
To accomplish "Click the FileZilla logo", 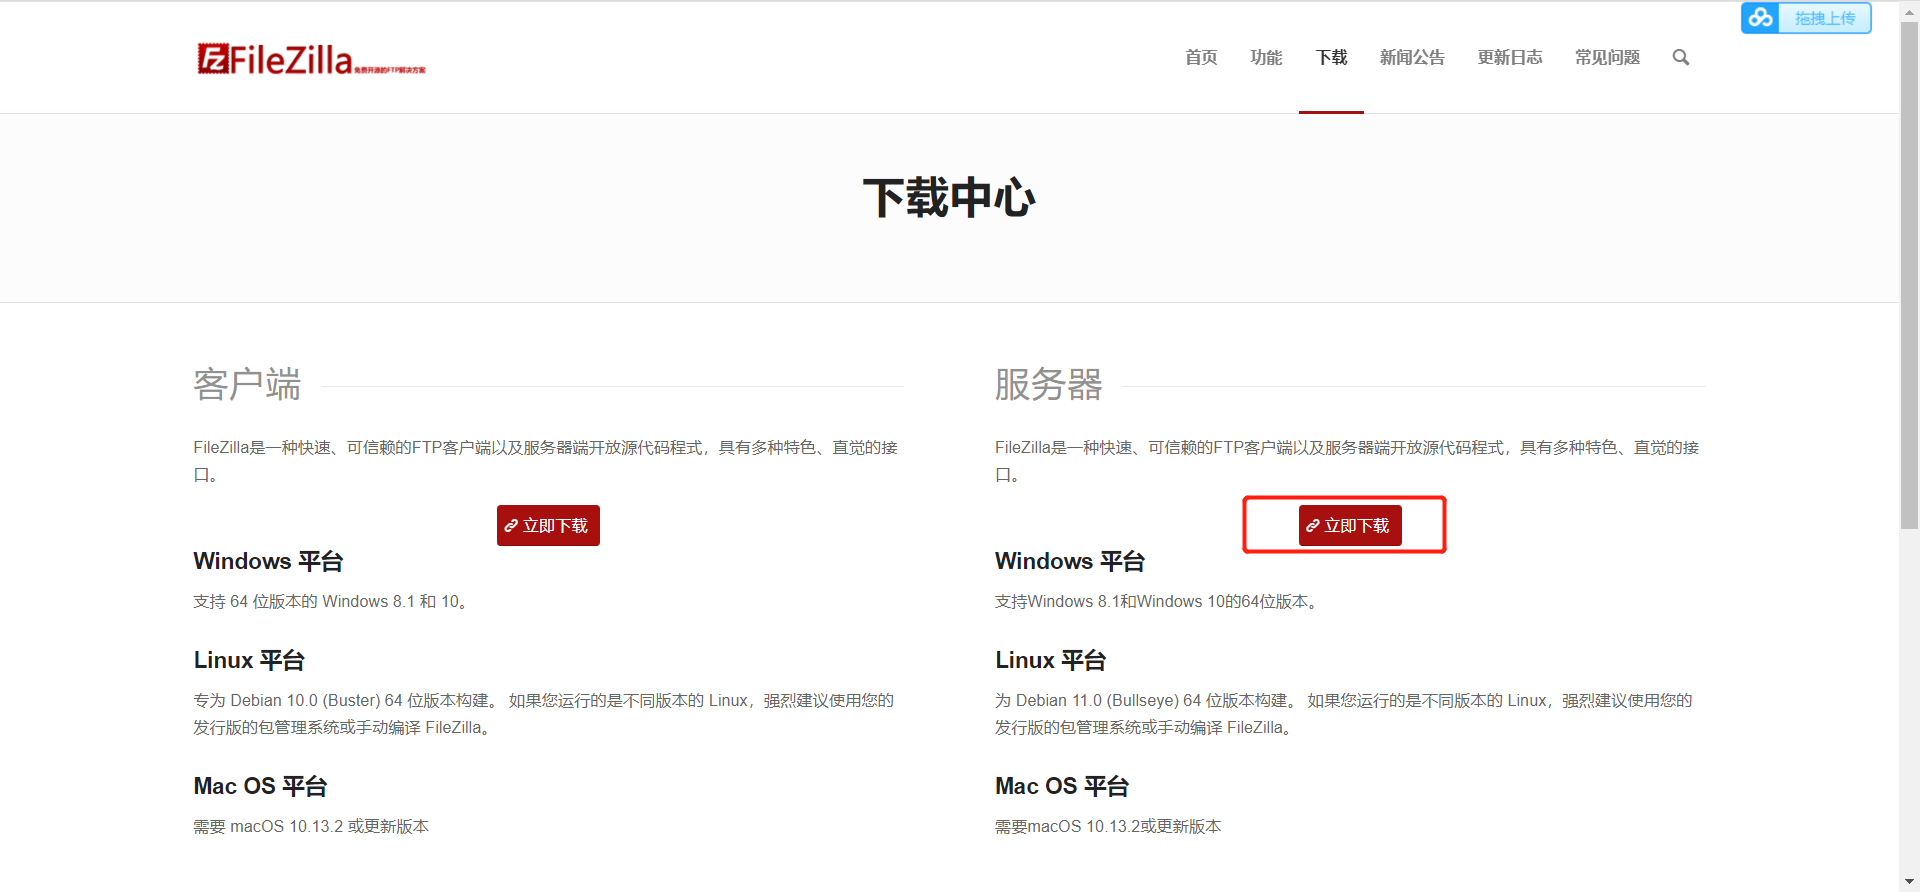I will [311, 59].
